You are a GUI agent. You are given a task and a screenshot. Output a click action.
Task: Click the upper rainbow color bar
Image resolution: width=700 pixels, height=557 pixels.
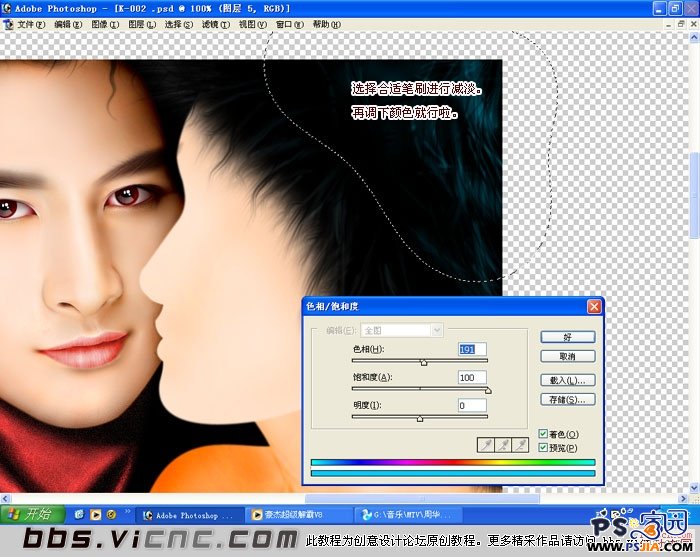point(453,462)
